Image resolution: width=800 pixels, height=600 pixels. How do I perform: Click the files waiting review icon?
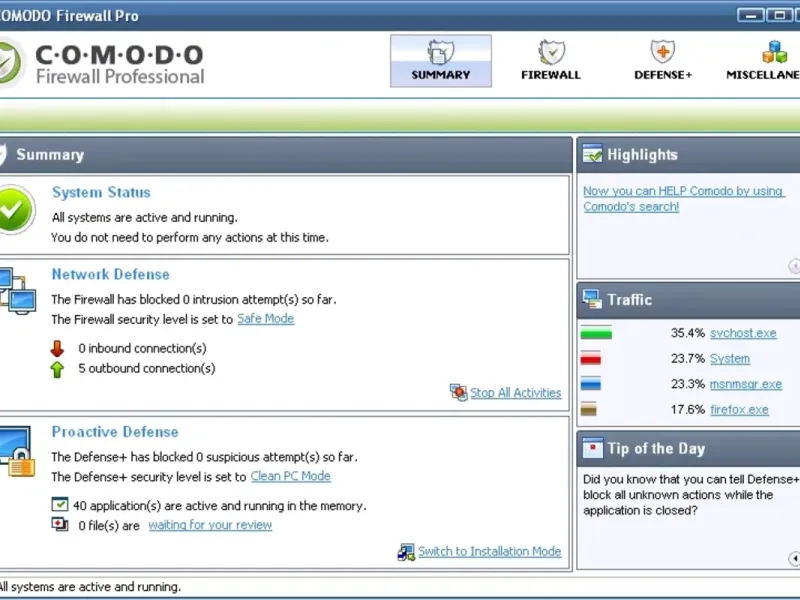(x=60, y=524)
